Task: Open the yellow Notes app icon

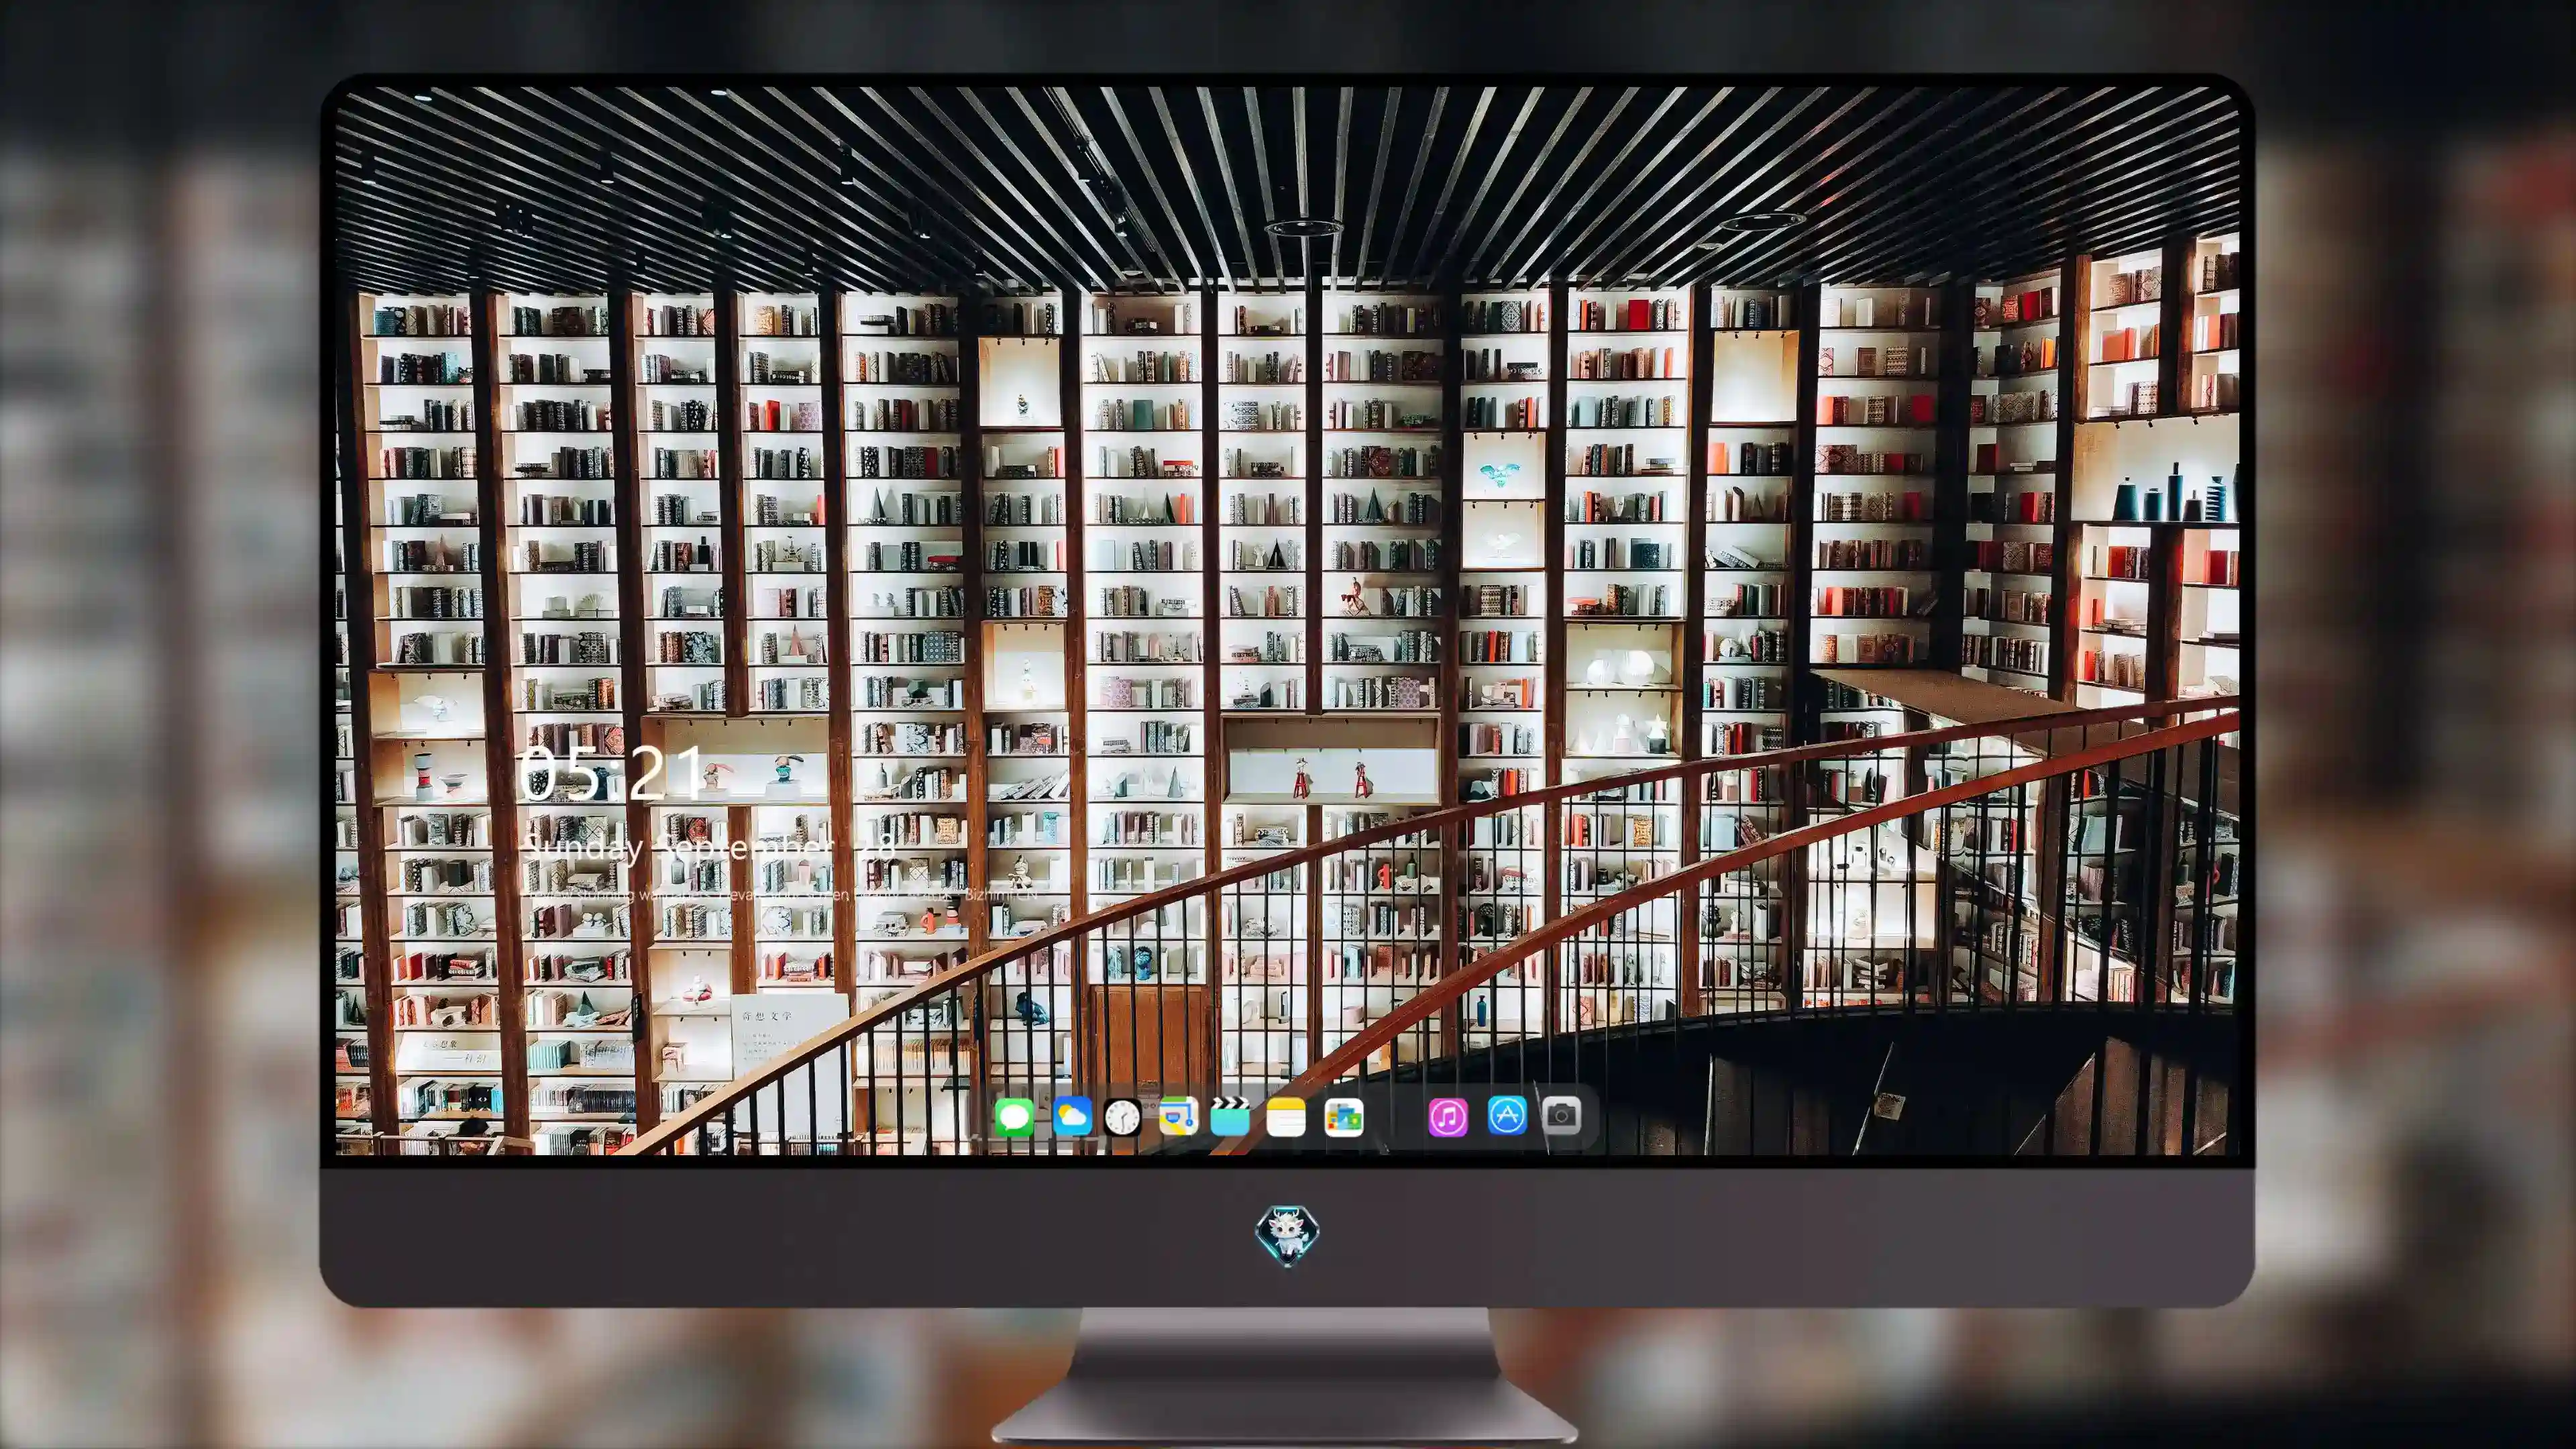Action: tap(1286, 1116)
